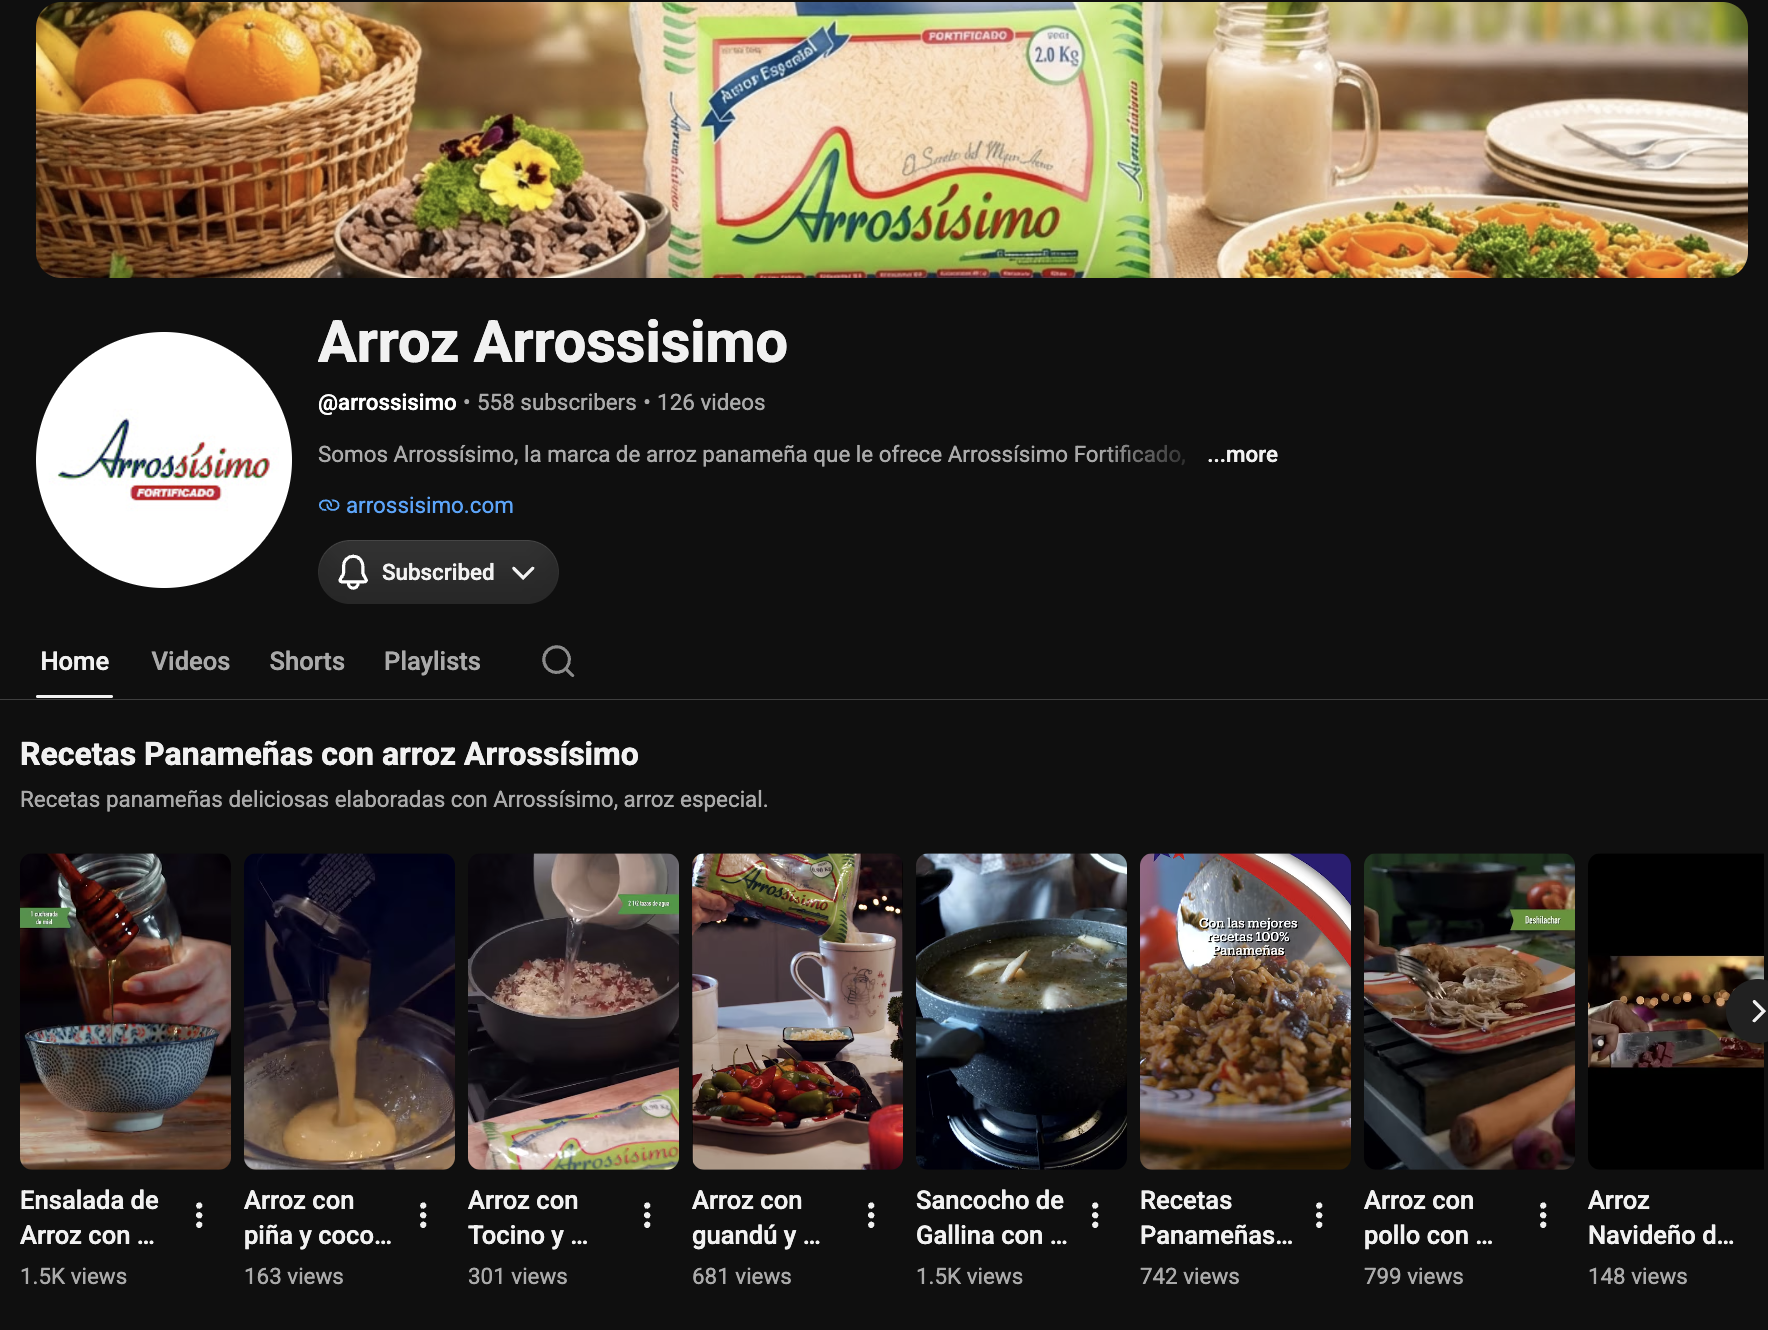Click the 126 videos count
This screenshot has width=1768, height=1330.
[x=711, y=402]
